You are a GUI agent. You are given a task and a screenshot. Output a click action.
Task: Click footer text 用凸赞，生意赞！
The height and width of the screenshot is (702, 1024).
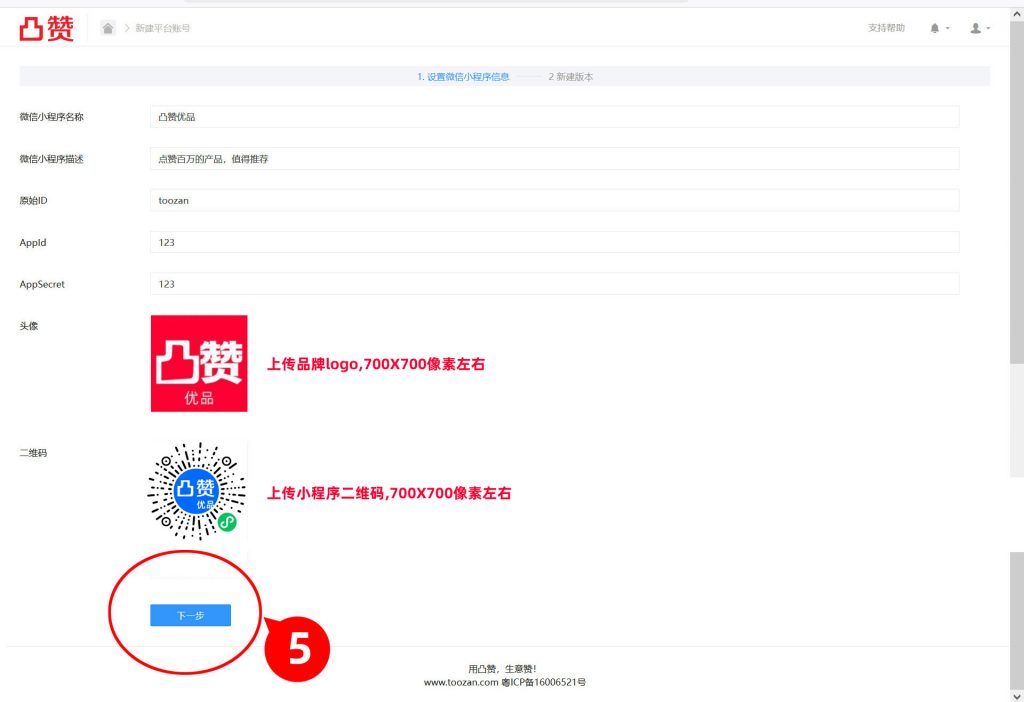tap(502, 669)
